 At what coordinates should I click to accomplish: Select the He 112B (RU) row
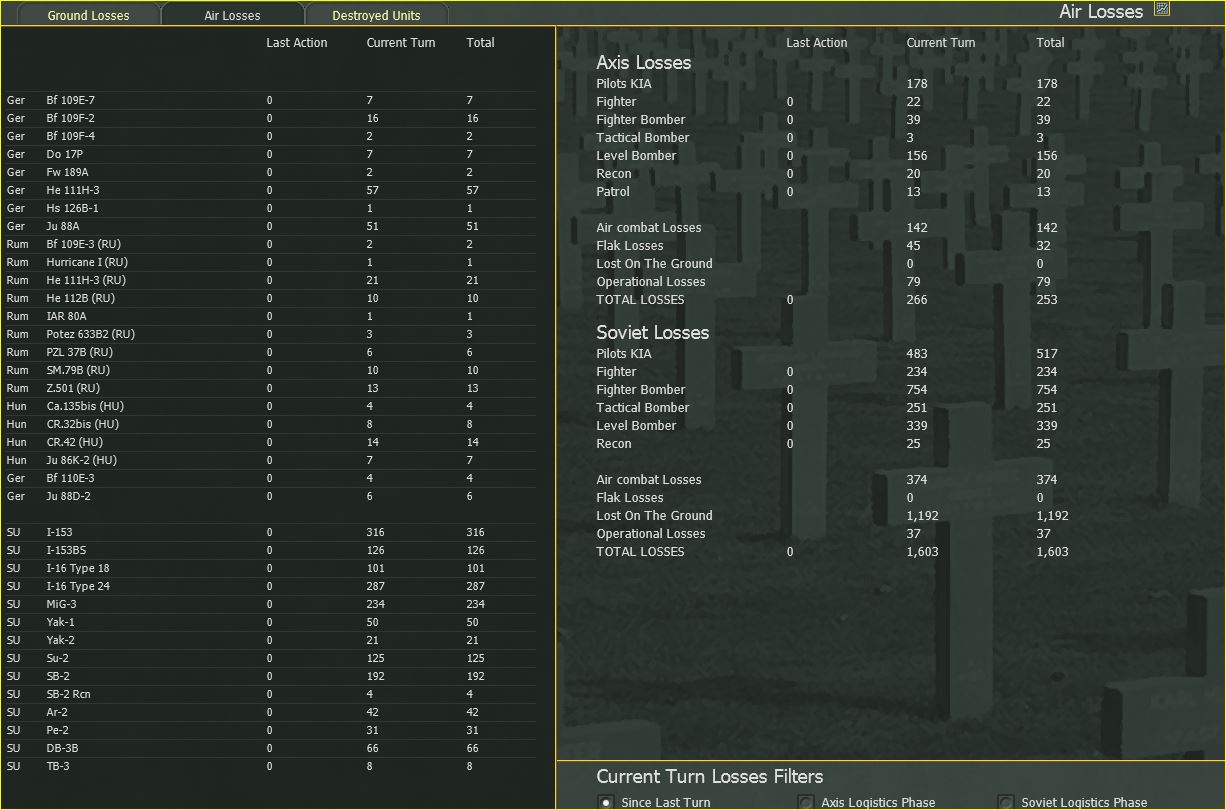pyautogui.click(x=270, y=298)
